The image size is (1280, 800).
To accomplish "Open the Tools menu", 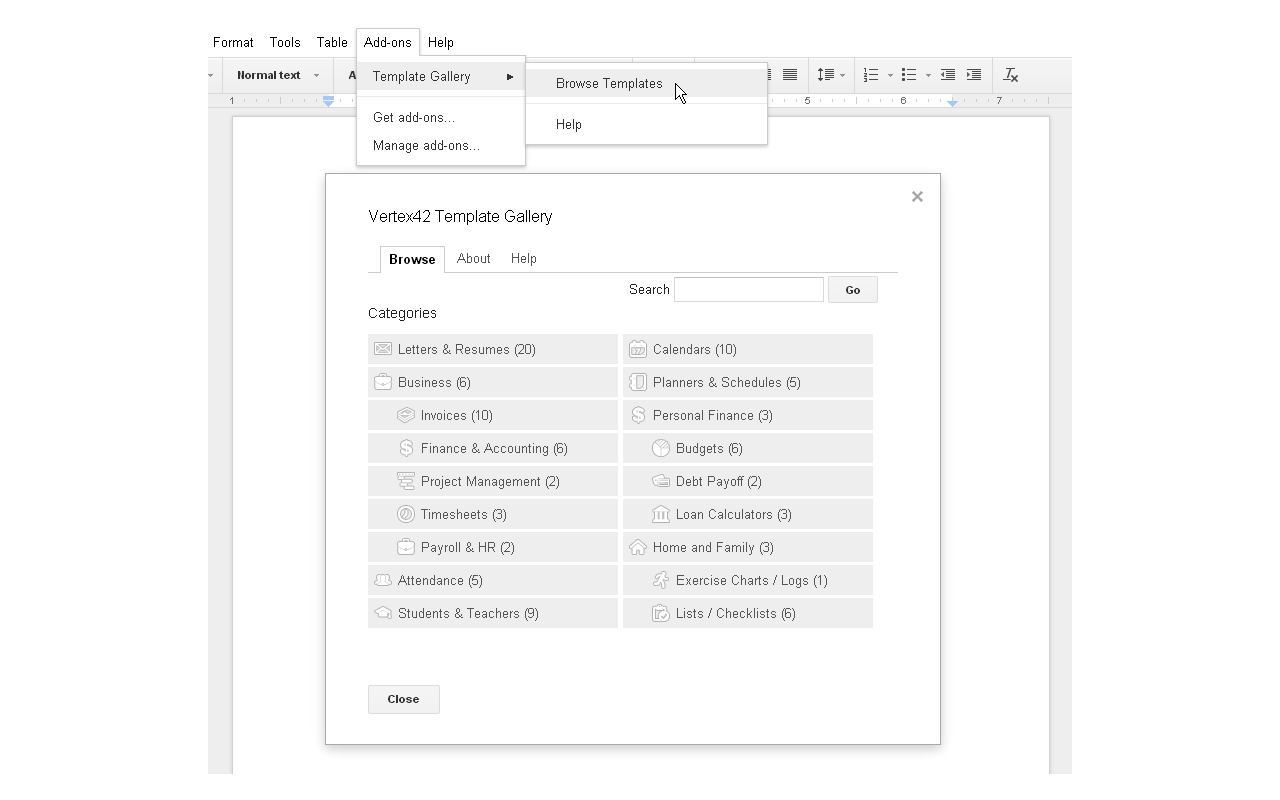I will pos(285,42).
